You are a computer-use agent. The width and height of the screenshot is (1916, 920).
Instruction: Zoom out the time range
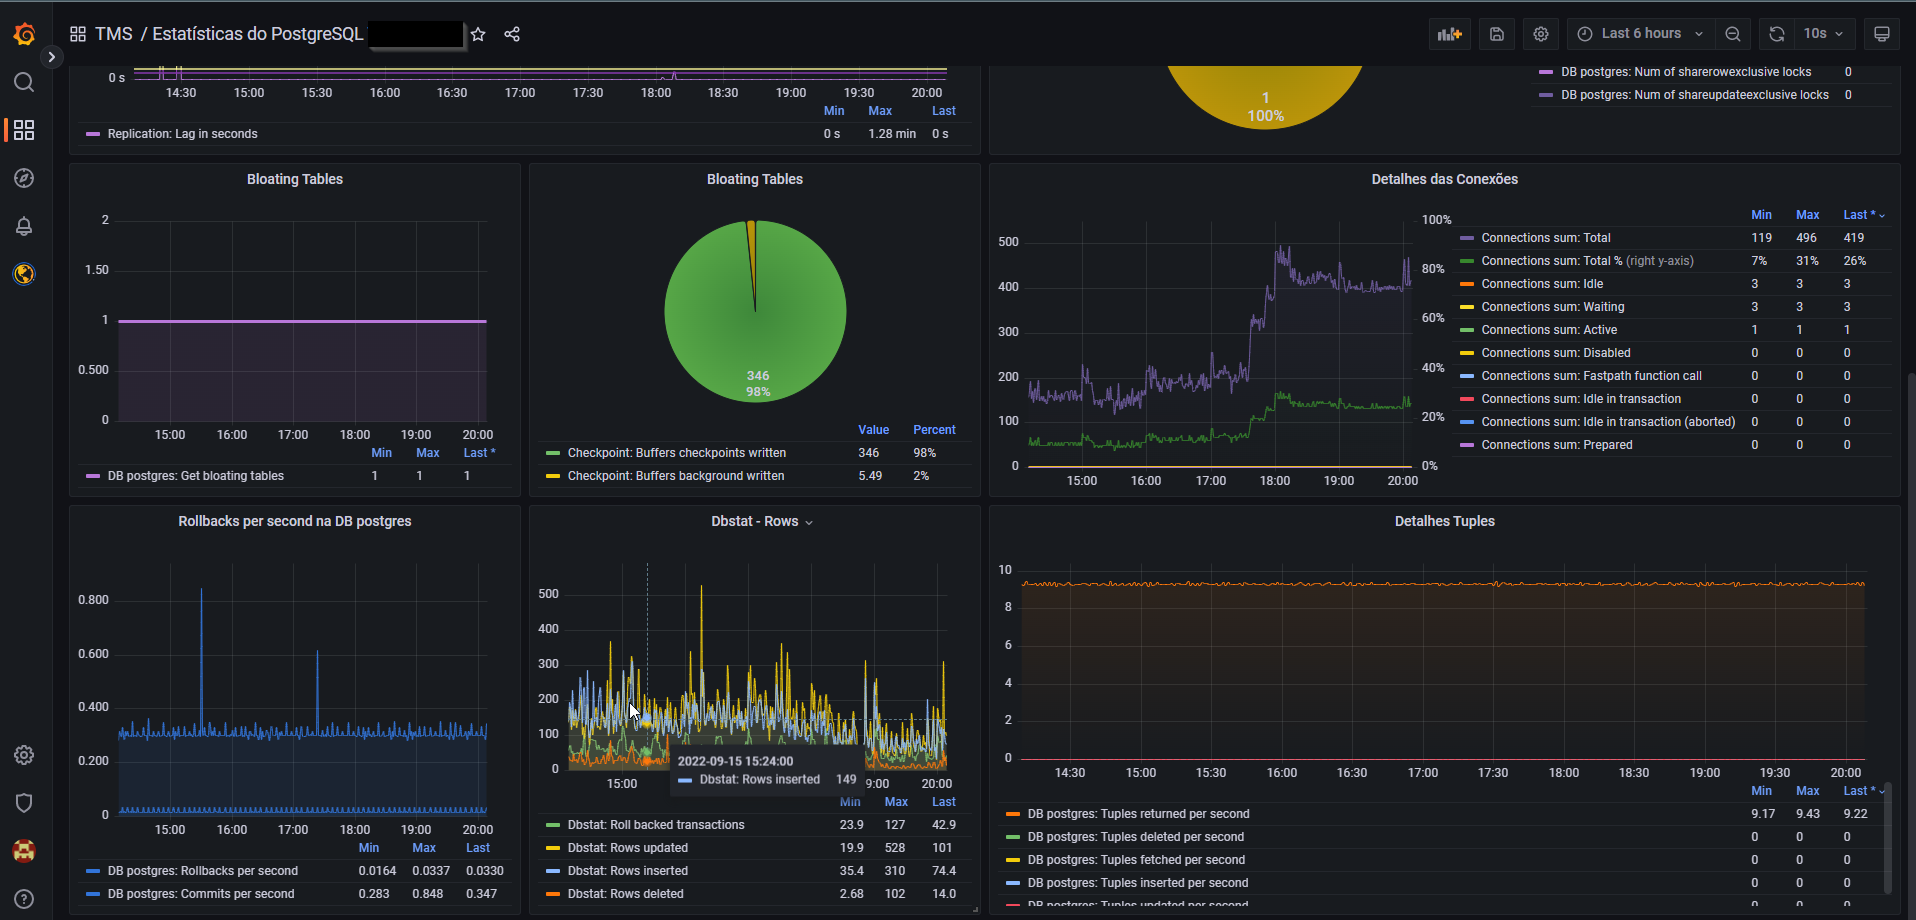pyautogui.click(x=1733, y=34)
